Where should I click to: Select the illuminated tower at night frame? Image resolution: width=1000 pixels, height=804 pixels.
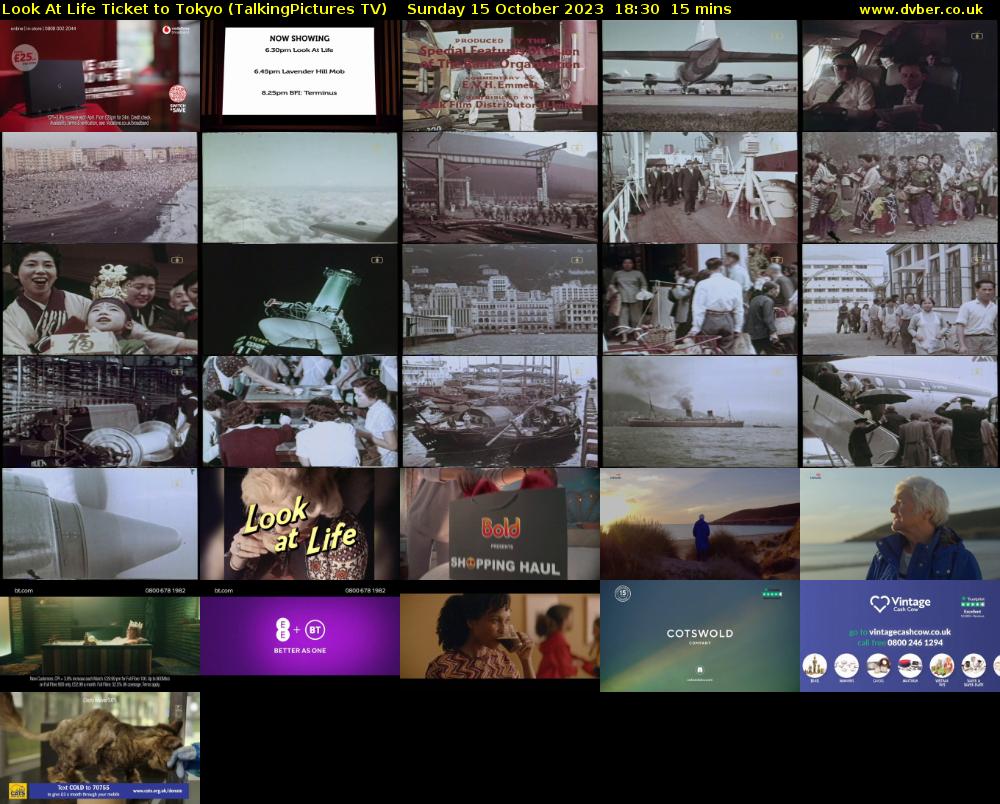point(300,300)
